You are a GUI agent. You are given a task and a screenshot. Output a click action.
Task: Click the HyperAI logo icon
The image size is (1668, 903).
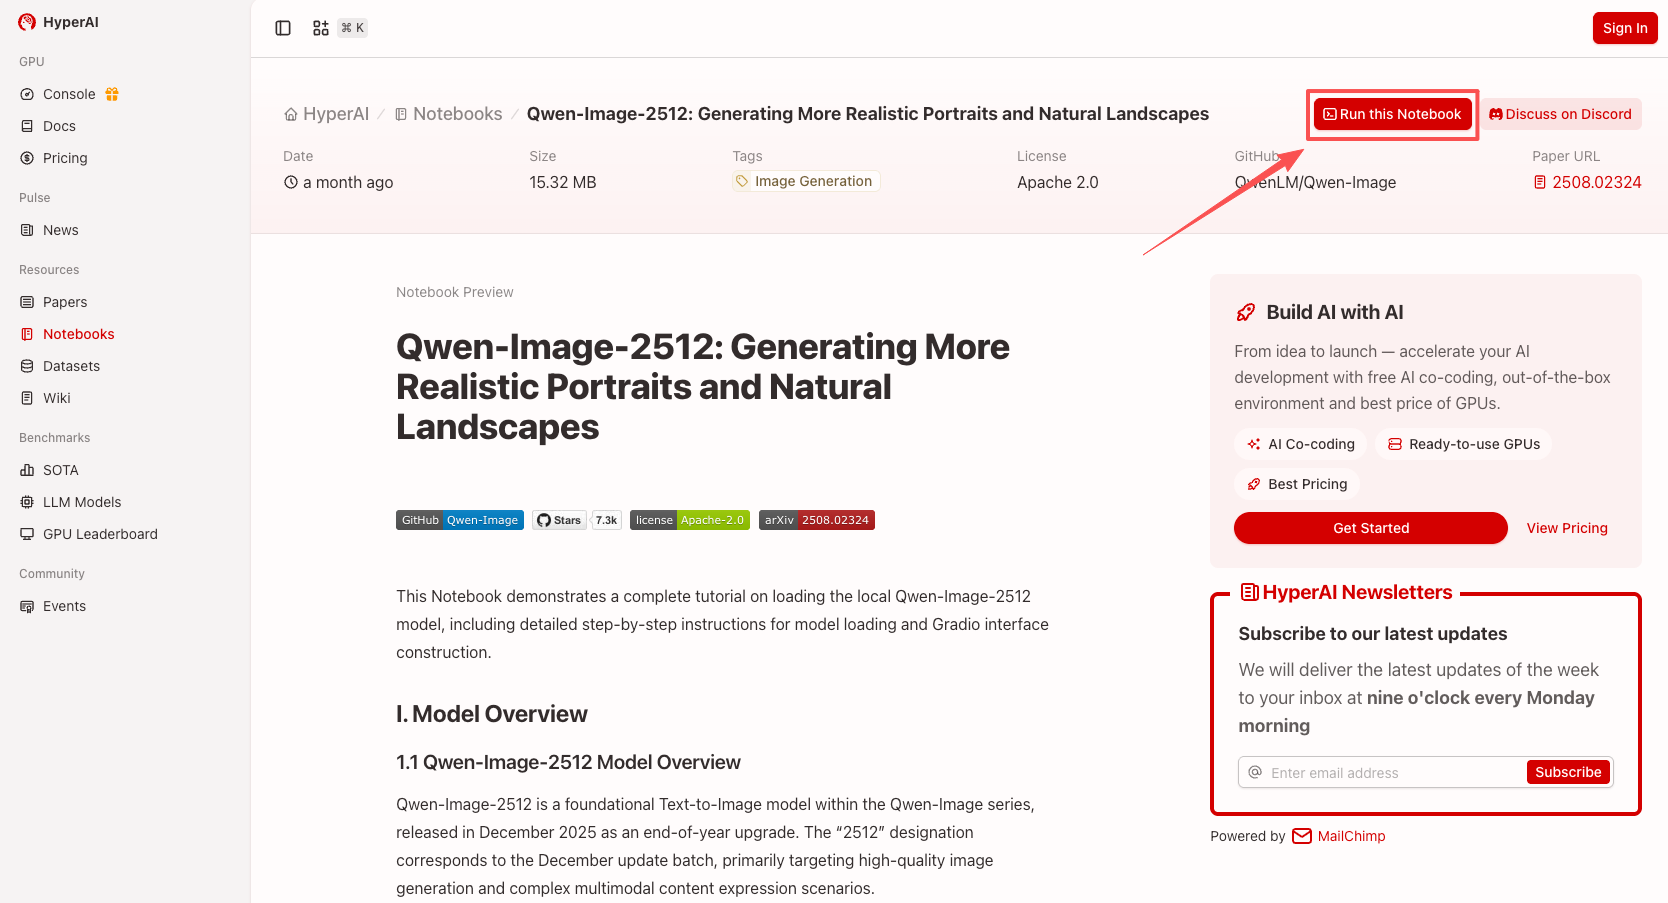(27, 22)
